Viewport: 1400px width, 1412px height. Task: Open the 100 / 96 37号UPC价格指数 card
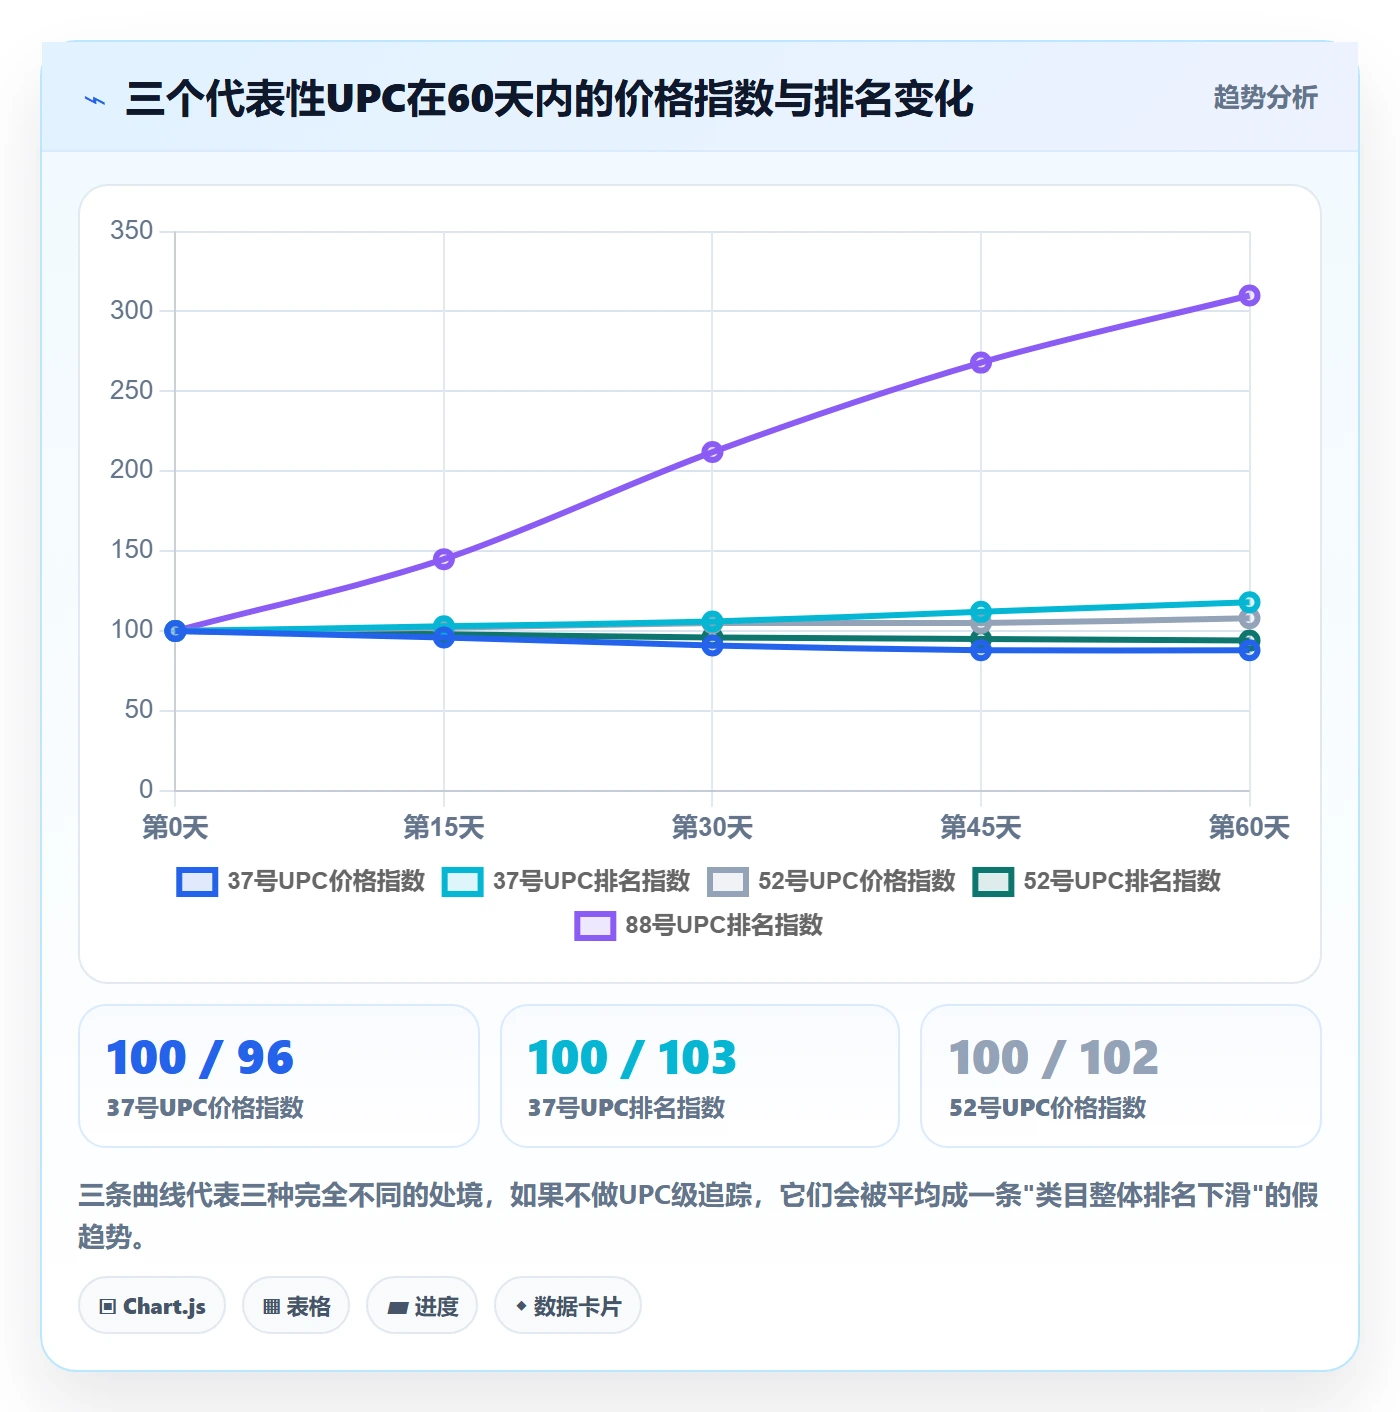[279, 1076]
